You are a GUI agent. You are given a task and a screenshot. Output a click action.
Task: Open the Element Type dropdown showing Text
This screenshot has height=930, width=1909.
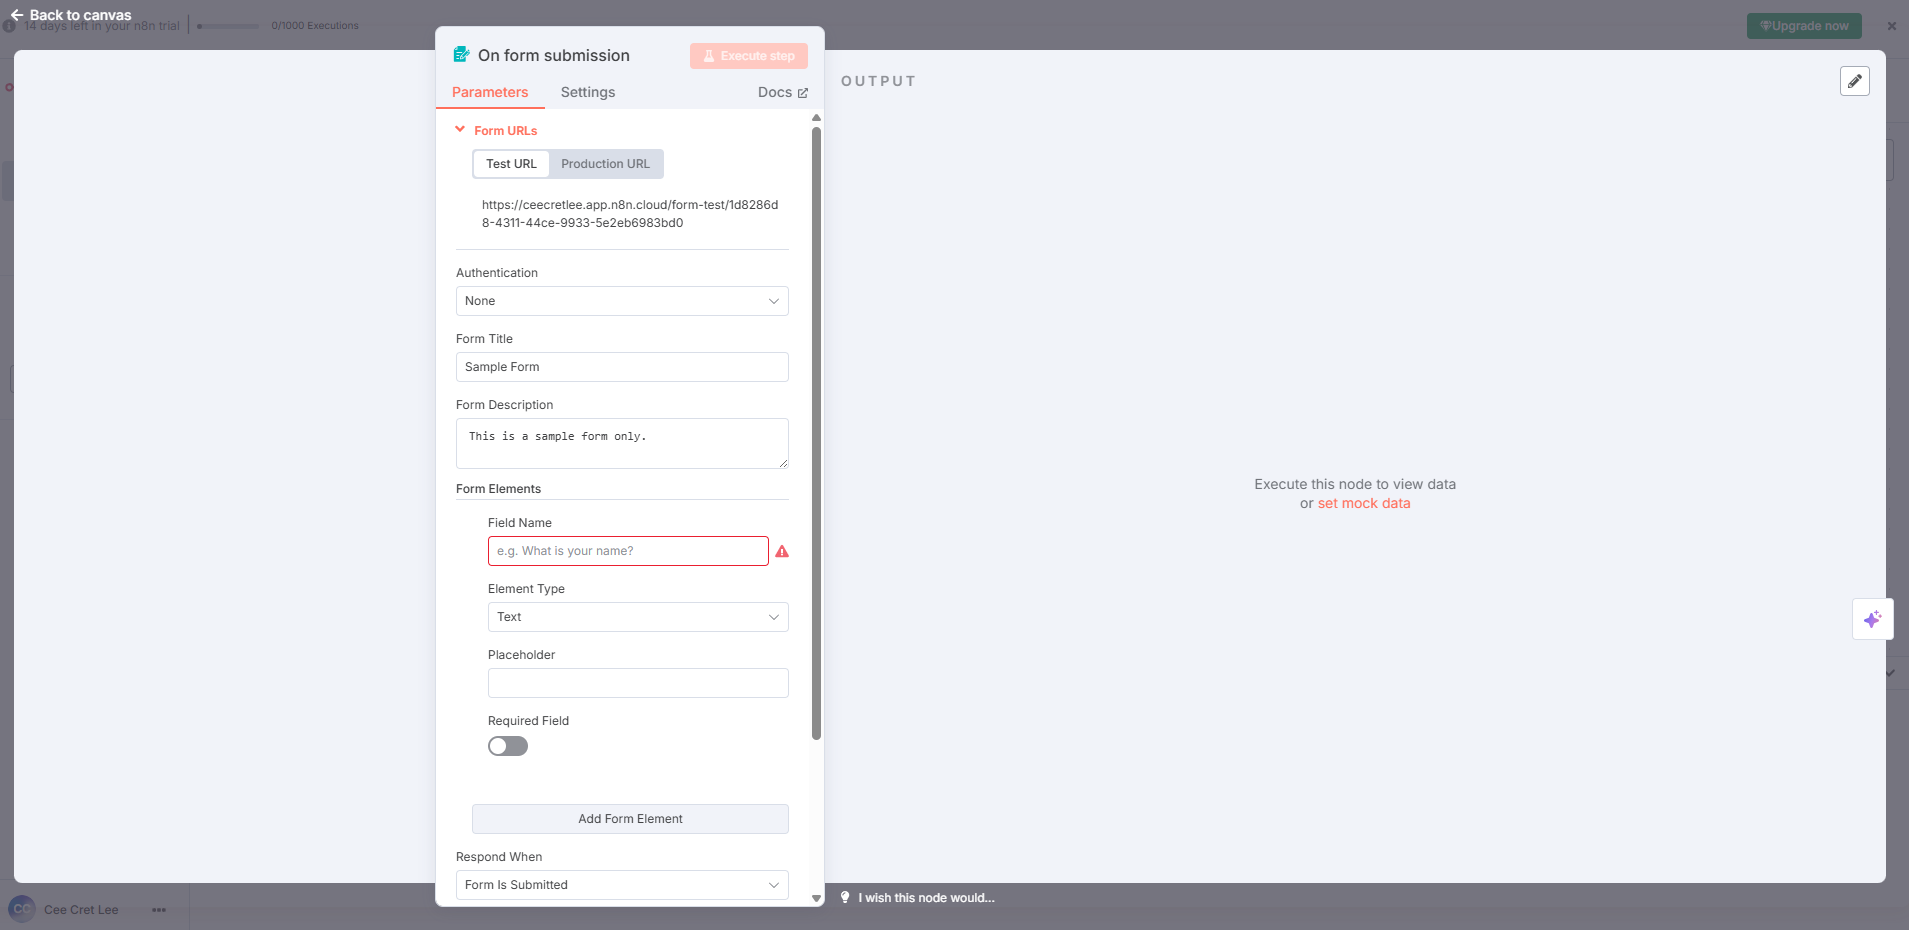coord(637,617)
